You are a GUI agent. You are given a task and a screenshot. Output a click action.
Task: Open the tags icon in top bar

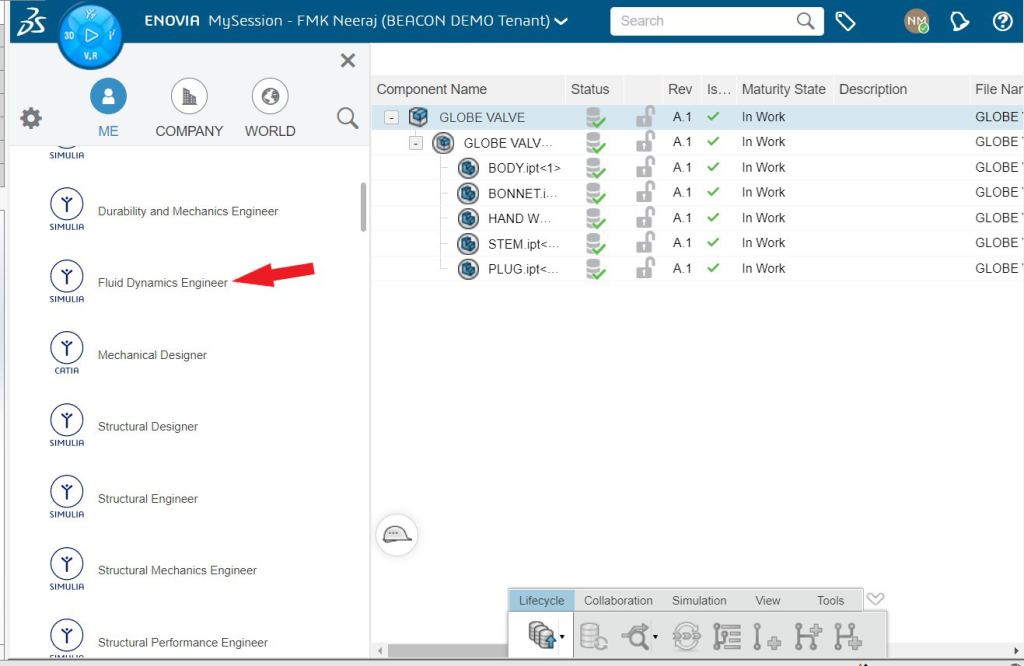tap(846, 22)
